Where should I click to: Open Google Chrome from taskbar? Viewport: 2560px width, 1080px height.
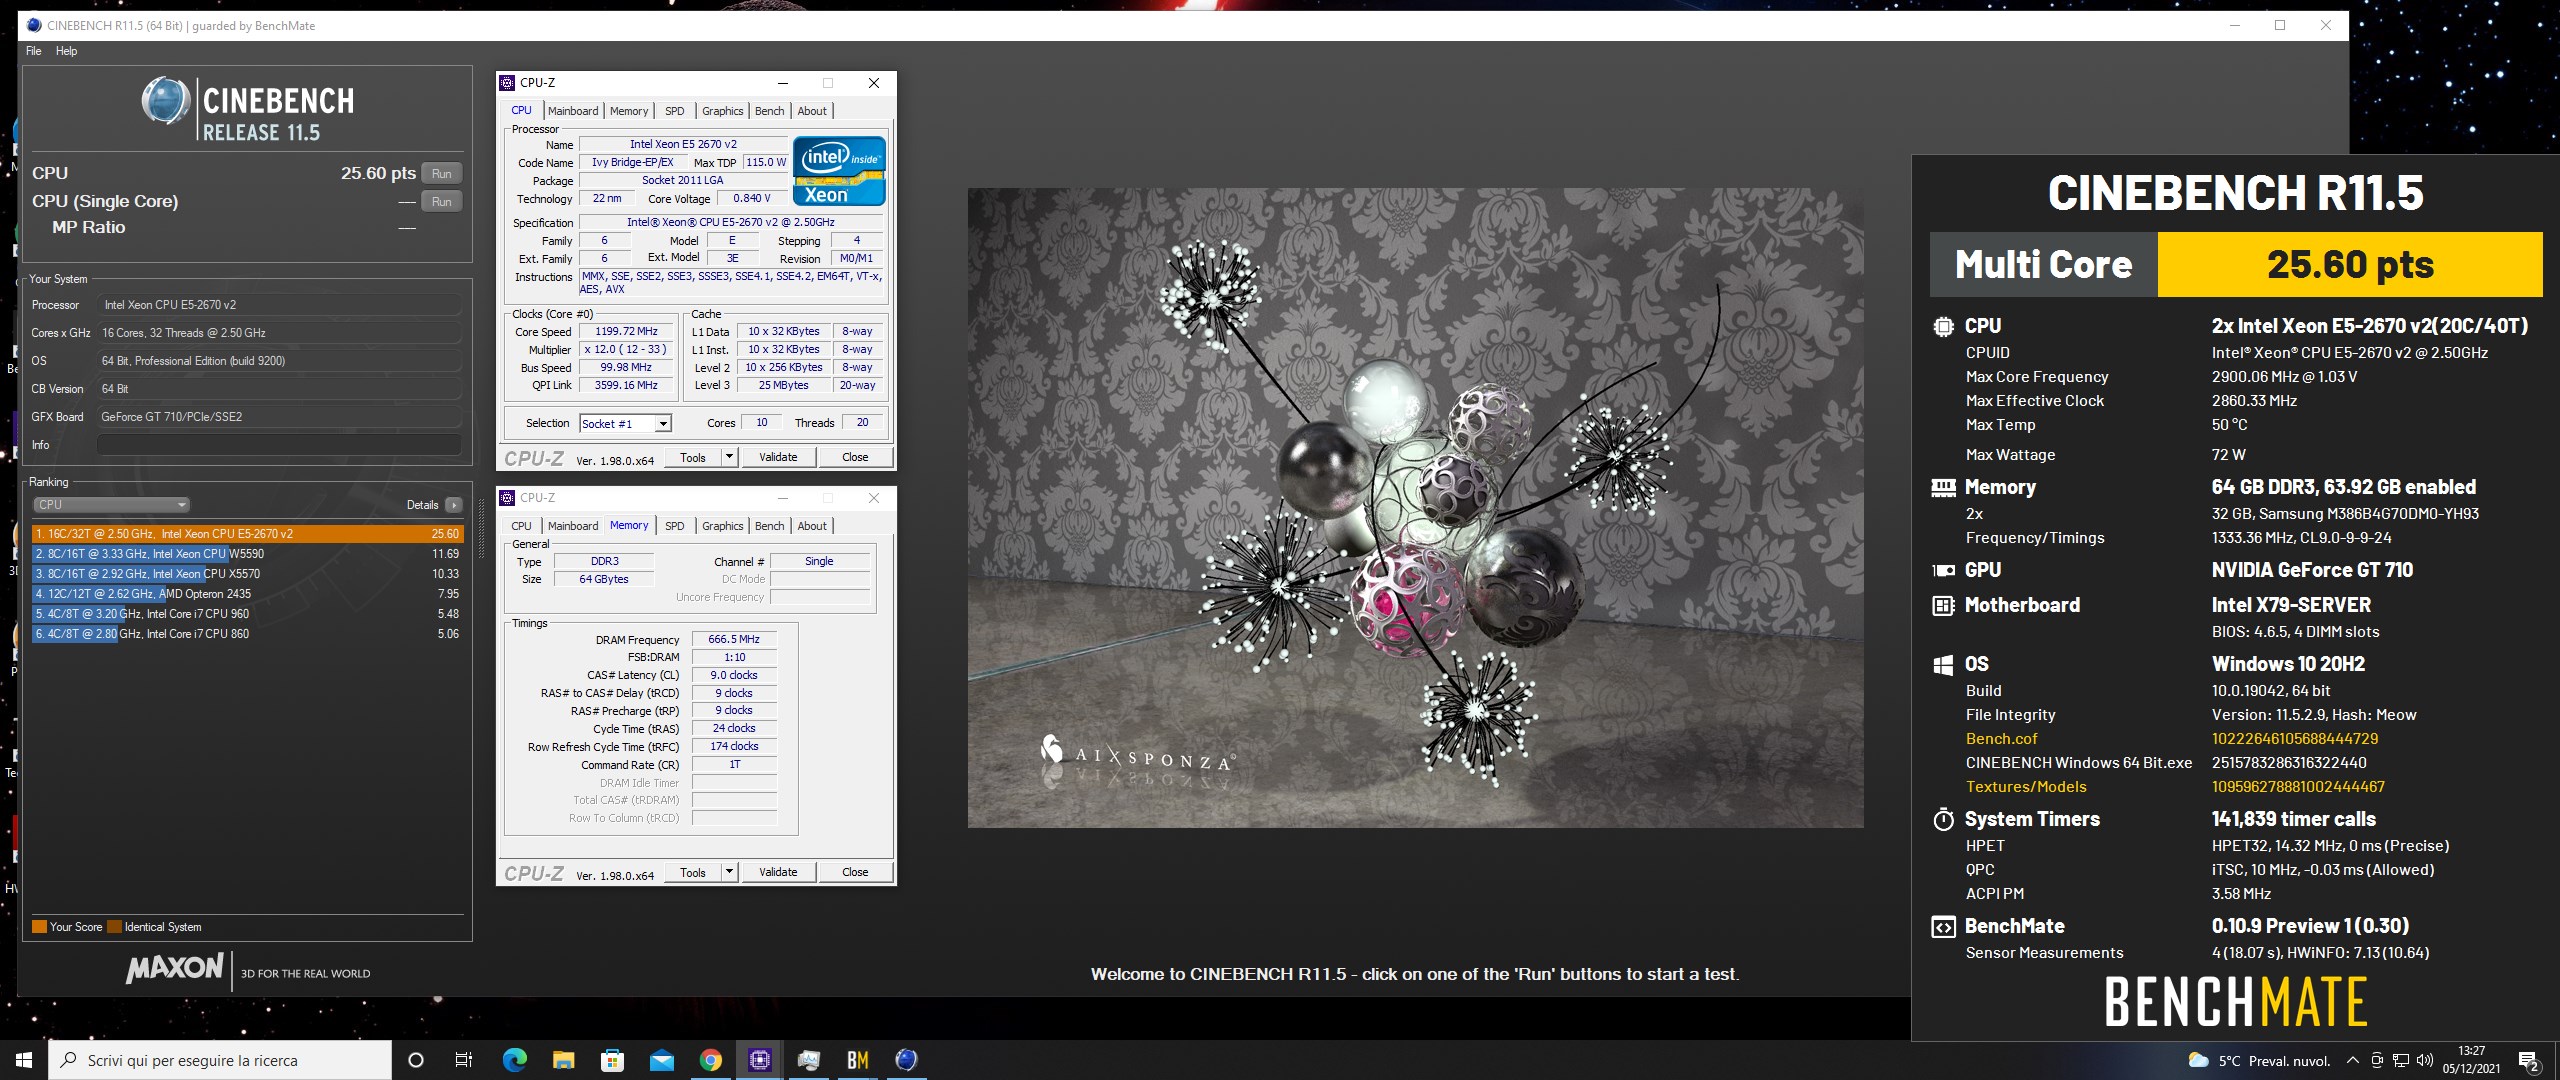point(710,1060)
